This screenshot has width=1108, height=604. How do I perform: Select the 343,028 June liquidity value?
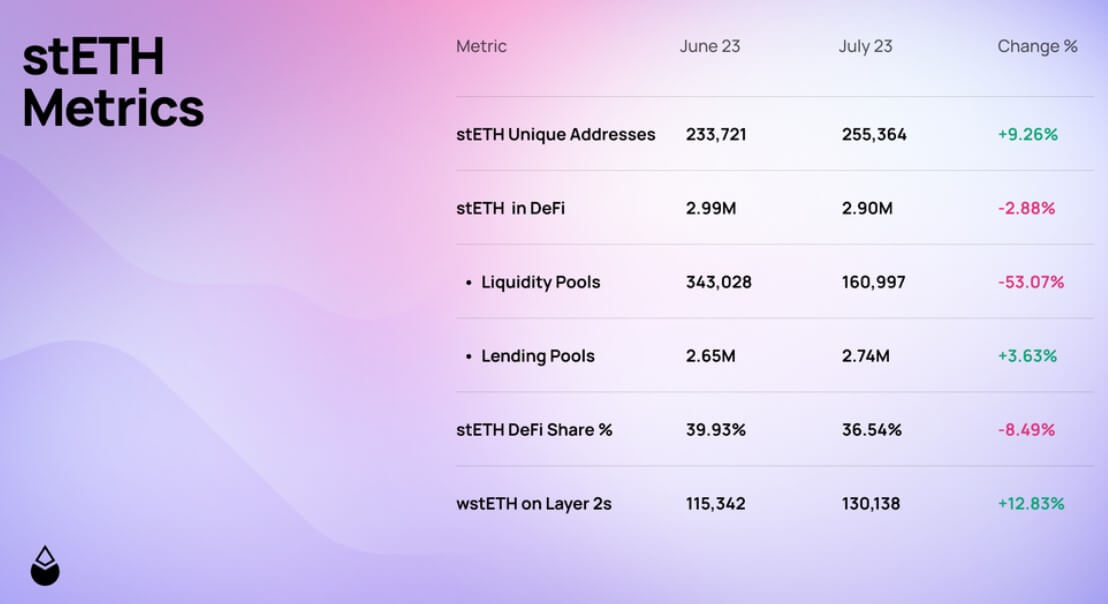(x=718, y=282)
